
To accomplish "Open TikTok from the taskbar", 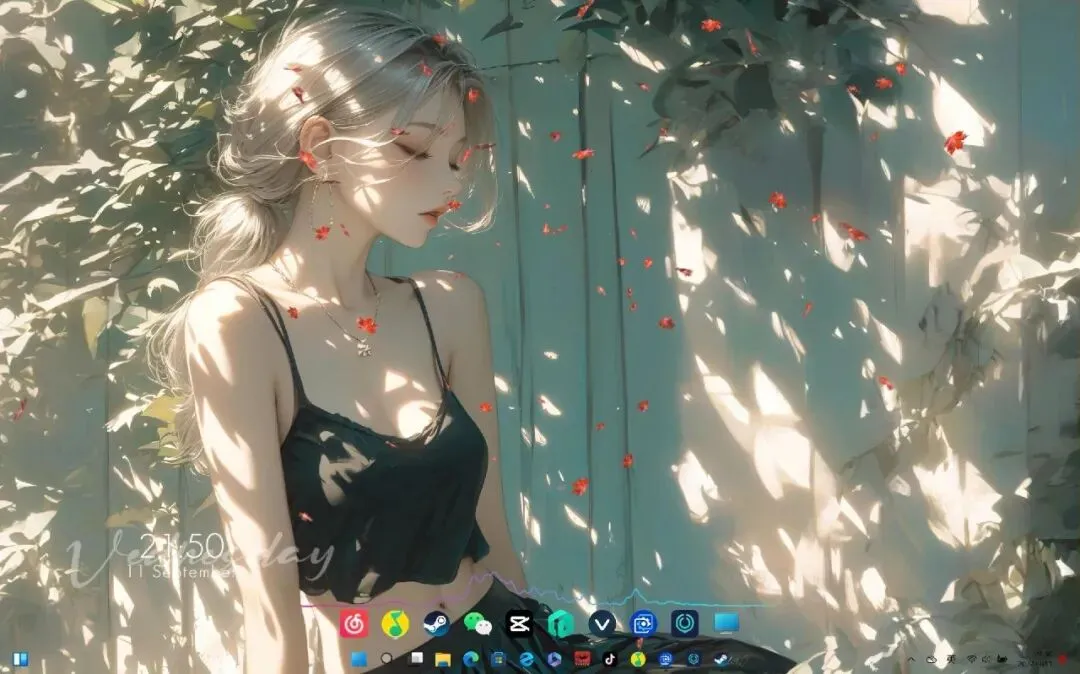I will [x=610, y=660].
